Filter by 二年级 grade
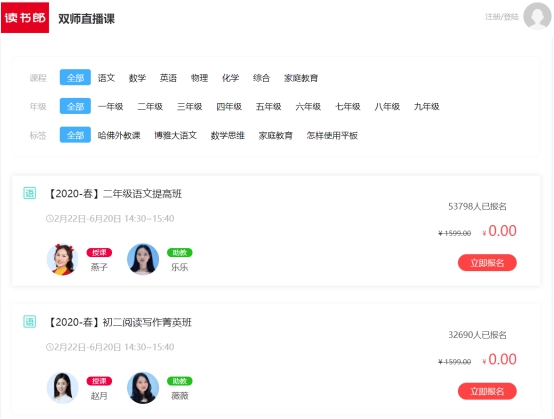 coord(150,106)
